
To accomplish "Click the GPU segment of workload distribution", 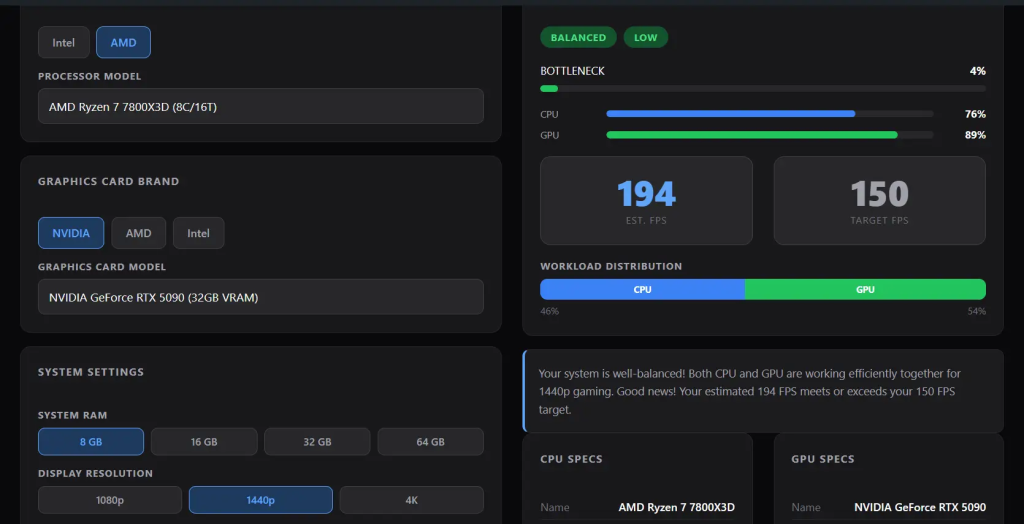I will point(865,289).
